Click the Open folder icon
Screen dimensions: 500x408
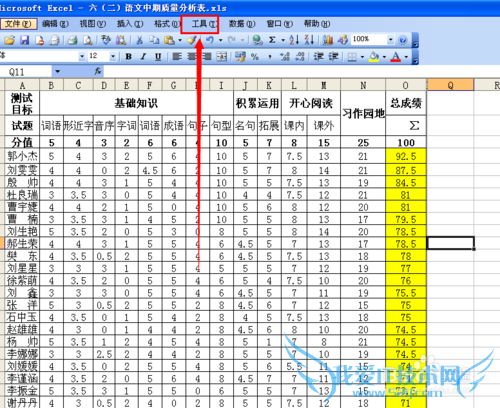pyautogui.click(x=9, y=40)
